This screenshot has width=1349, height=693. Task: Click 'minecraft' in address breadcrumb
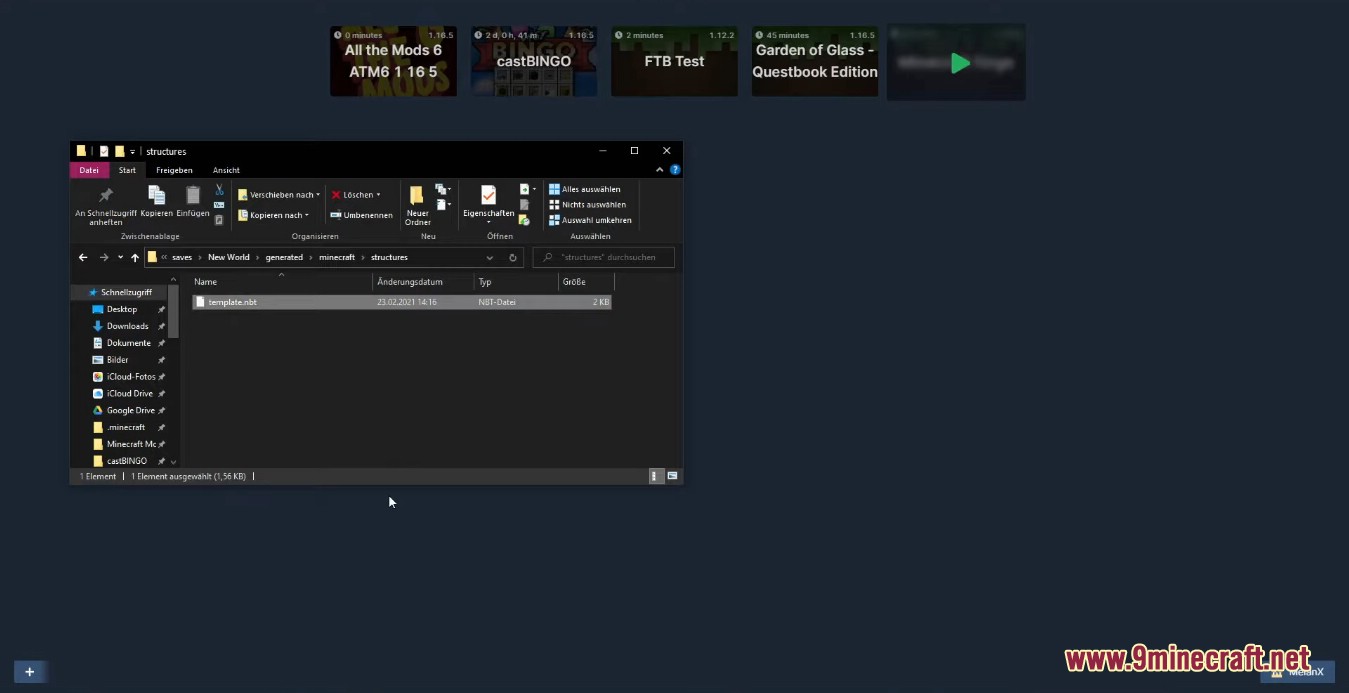[x=337, y=257]
